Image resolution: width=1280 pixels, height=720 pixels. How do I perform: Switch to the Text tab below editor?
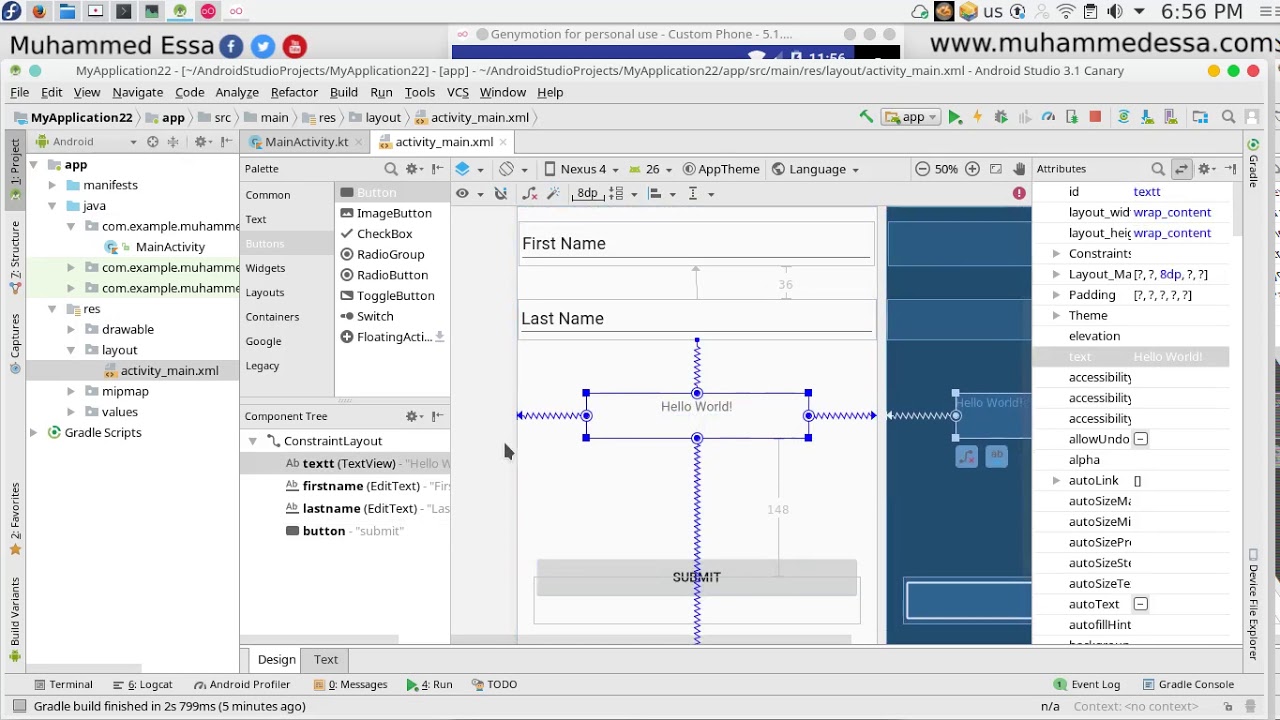pyautogui.click(x=326, y=660)
